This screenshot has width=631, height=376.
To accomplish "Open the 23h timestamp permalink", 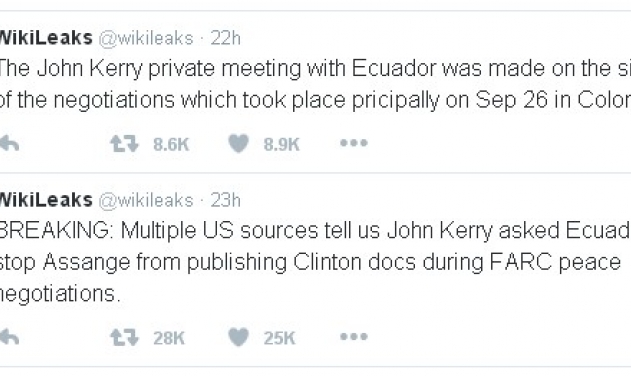I will click(x=225, y=200).
